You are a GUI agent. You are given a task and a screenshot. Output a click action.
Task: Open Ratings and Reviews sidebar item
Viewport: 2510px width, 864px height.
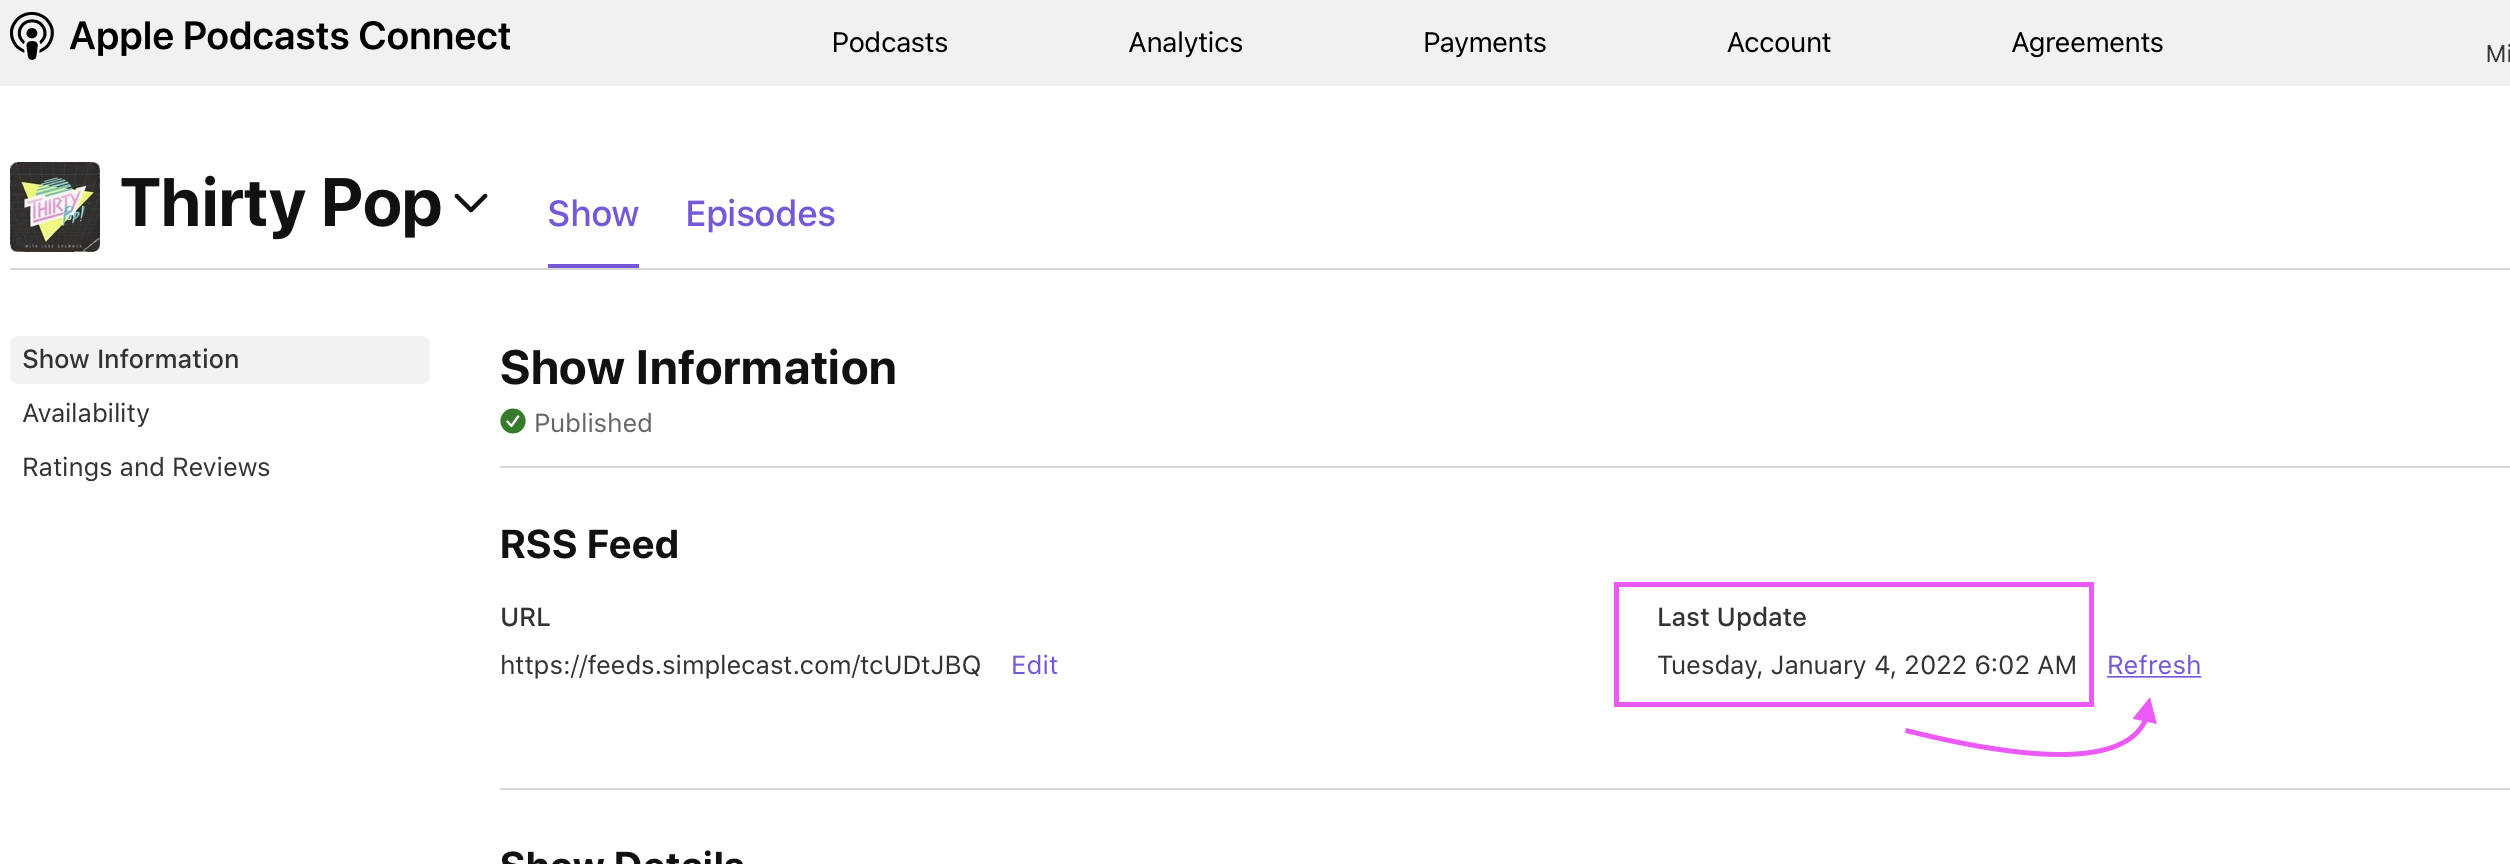tap(146, 467)
